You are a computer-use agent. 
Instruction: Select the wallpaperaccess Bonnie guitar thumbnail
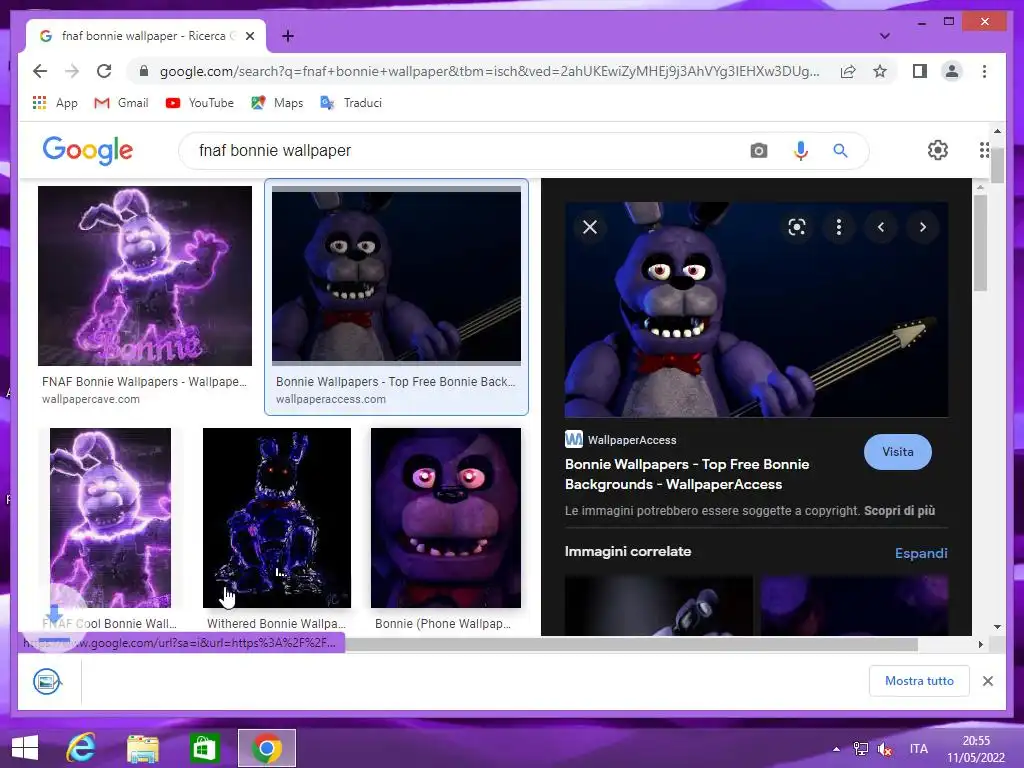click(396, 276)
